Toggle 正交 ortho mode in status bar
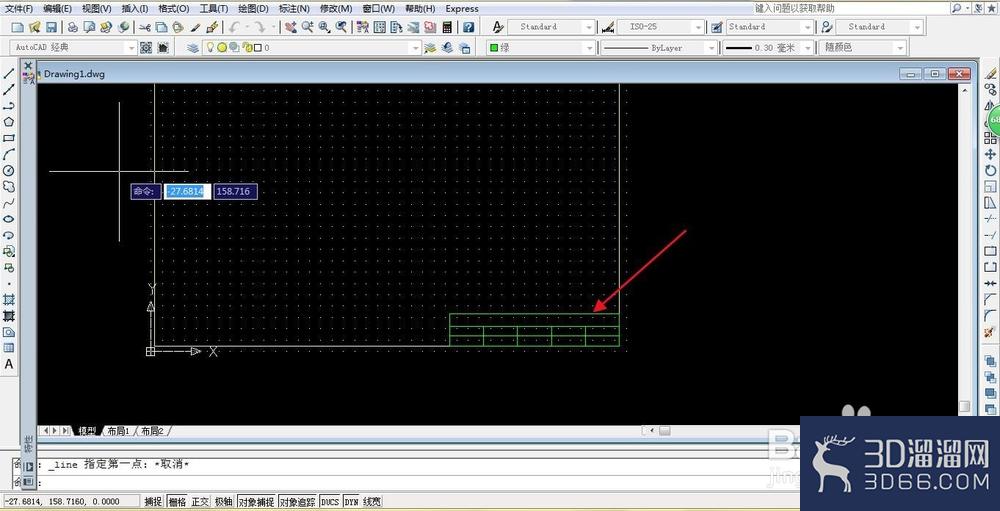Image resolution: width=1000 pixels, height=511 pixels. pyautogui.click(x=200, y=502)
